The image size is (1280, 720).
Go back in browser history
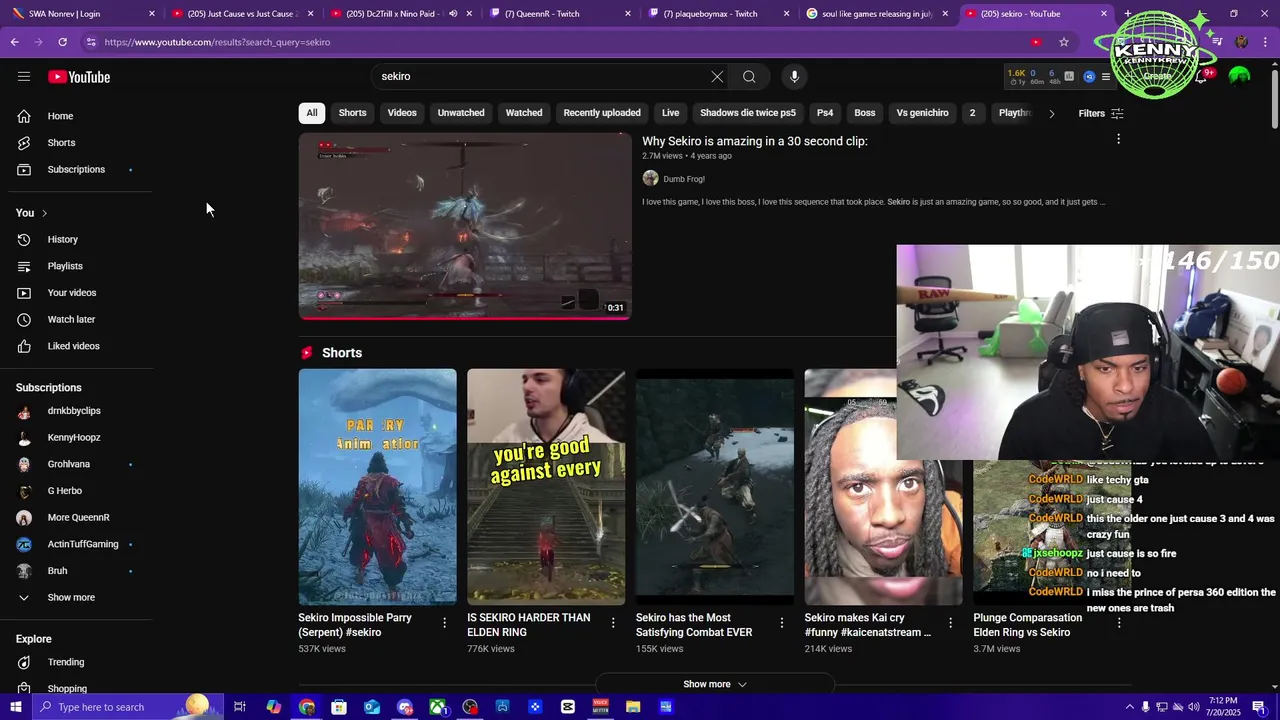click(14, 42)
